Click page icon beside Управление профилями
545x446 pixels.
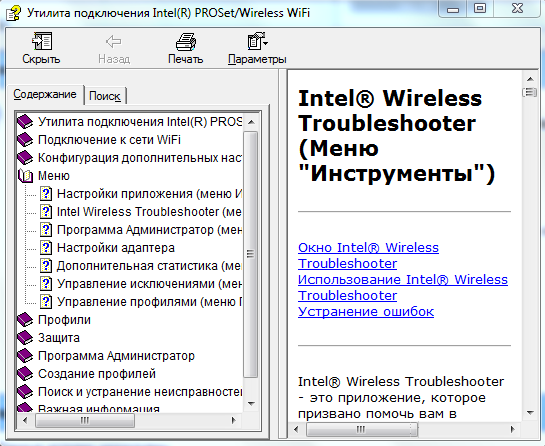46,302
